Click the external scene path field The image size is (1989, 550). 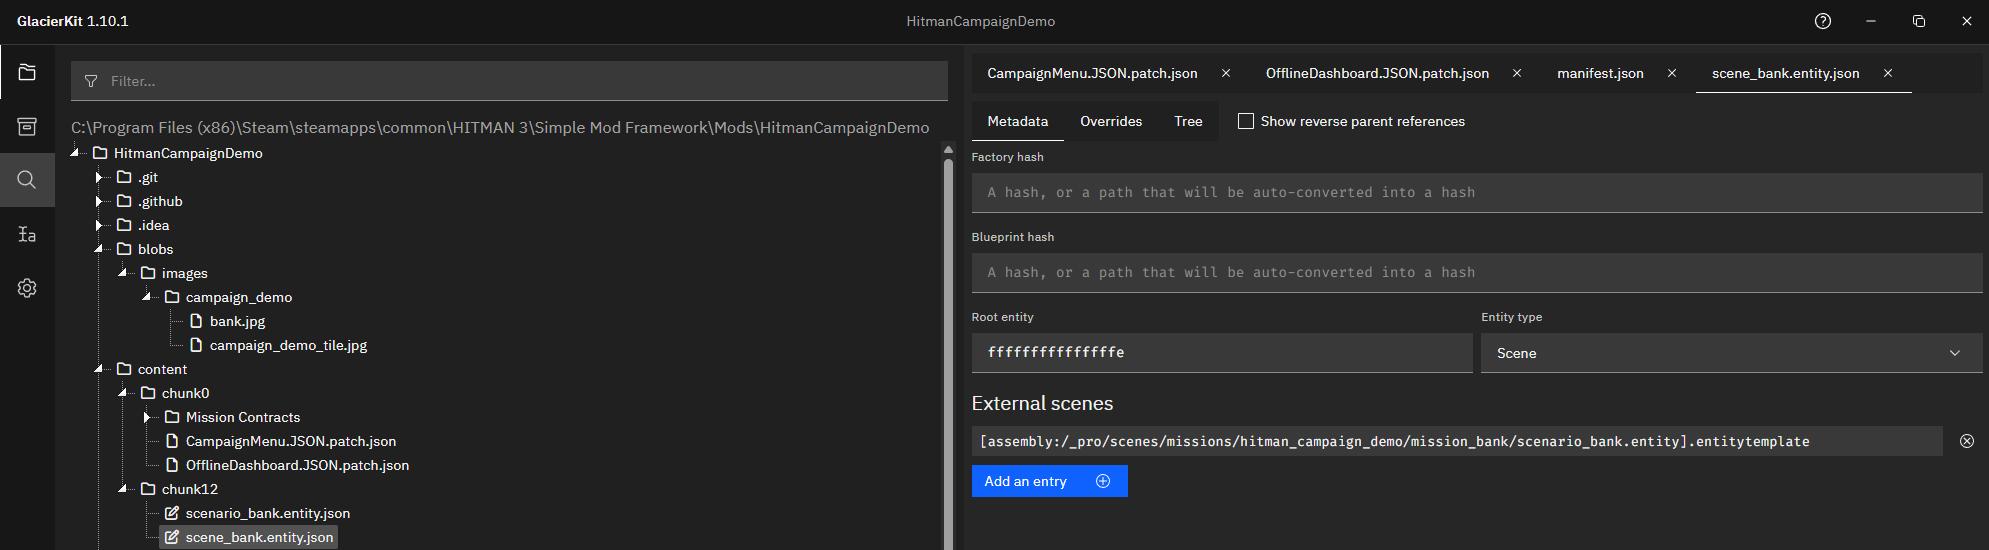coord(1456,441)
